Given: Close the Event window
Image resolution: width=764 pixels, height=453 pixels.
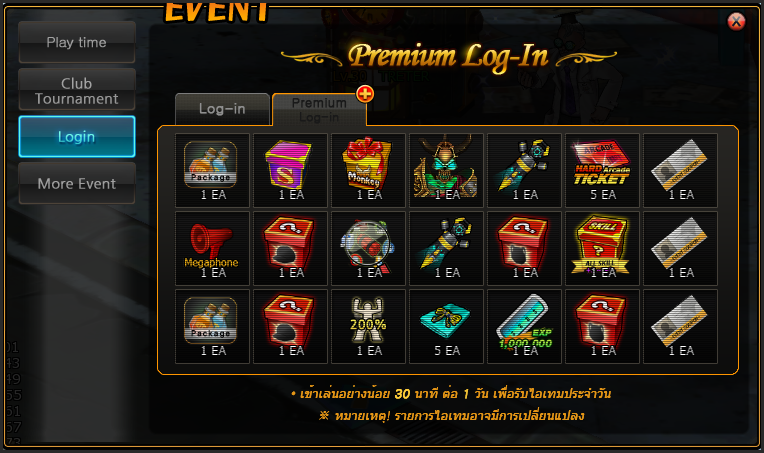Looking at the screenshot, I should tap(736, 21).
